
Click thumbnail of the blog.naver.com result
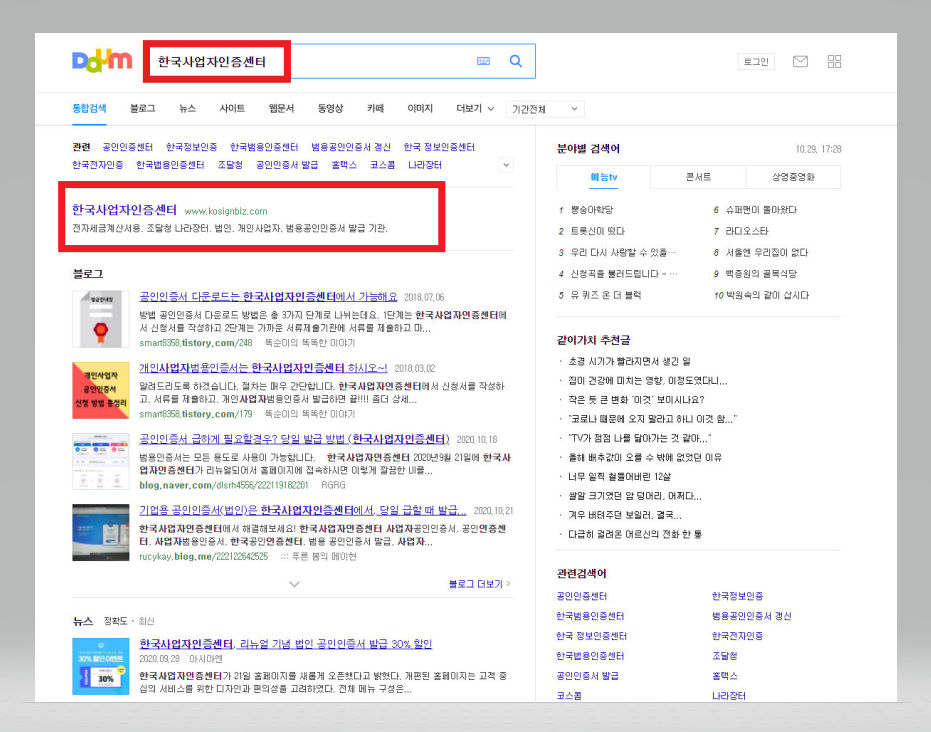tap(100, 461)
